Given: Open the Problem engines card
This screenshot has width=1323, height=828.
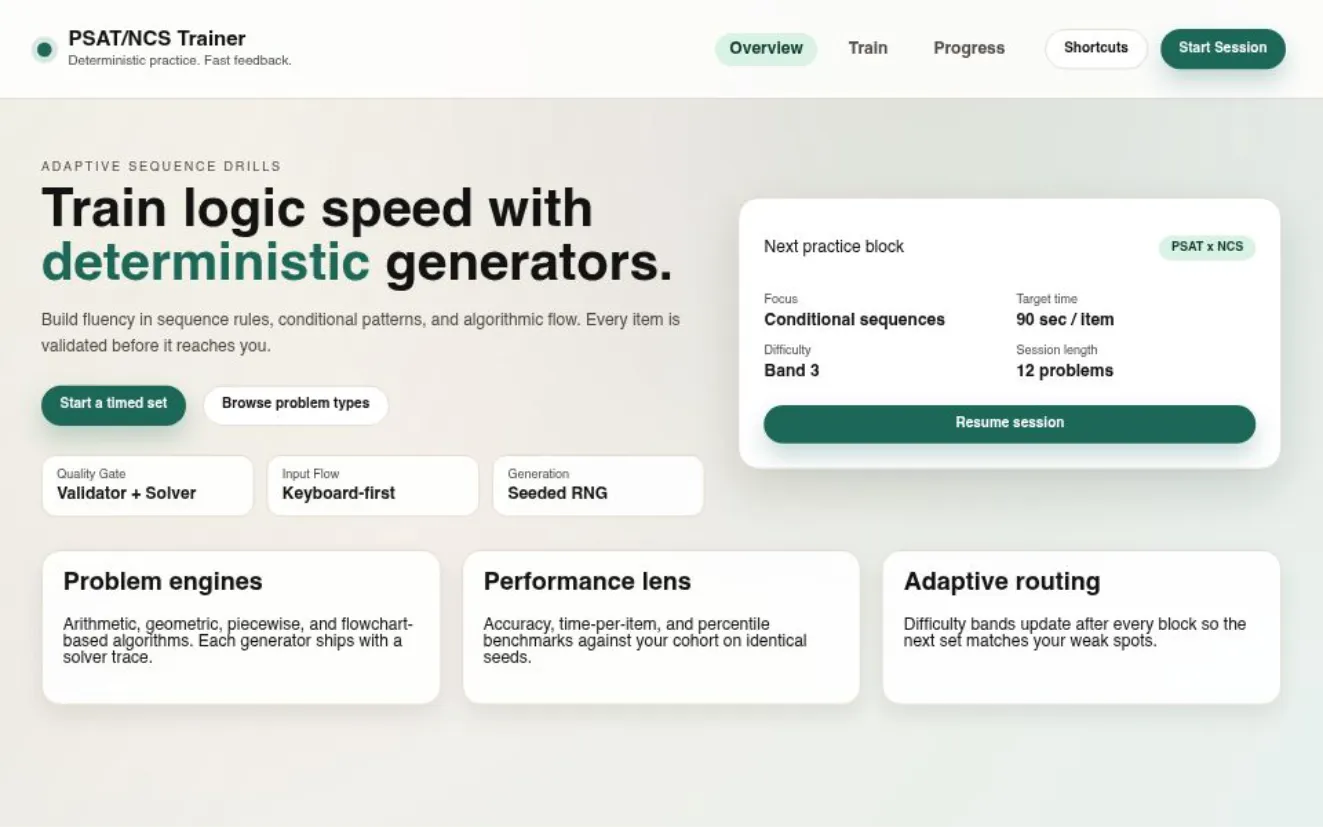Looking at the screenshot, I should (x=241, y=627).
